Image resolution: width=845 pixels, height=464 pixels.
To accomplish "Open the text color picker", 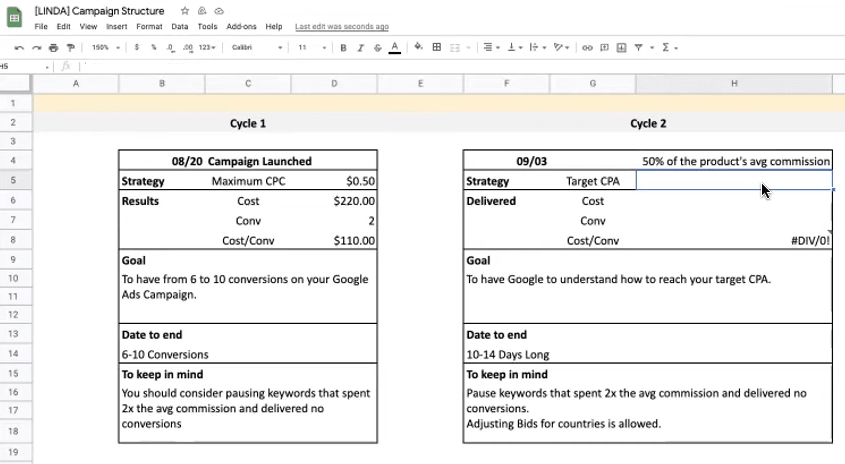I will click(x=395, y=48).
